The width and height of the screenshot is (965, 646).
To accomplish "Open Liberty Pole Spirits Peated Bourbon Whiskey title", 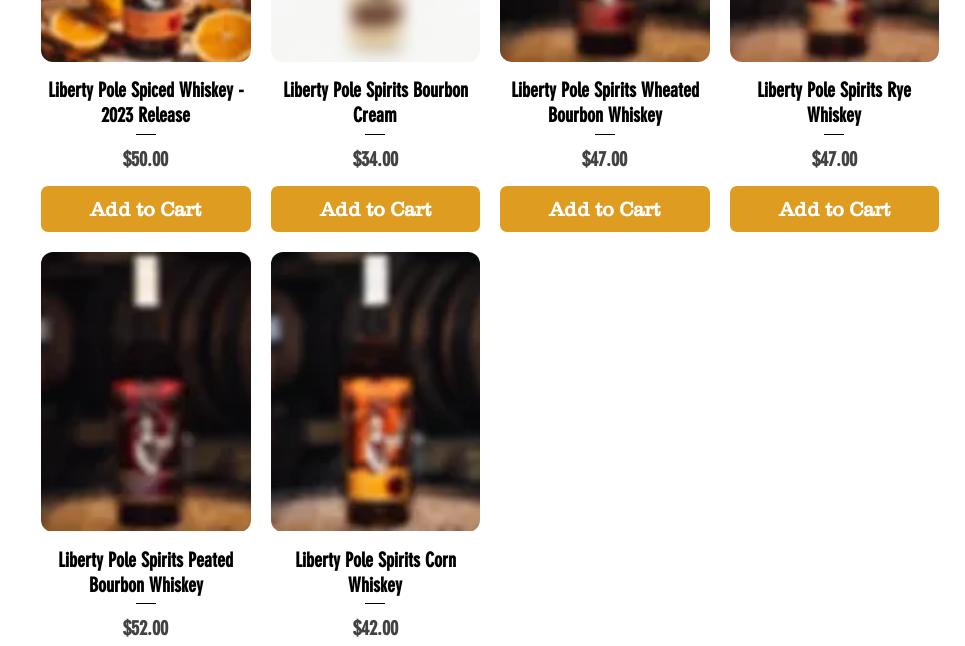I will 146,572.
